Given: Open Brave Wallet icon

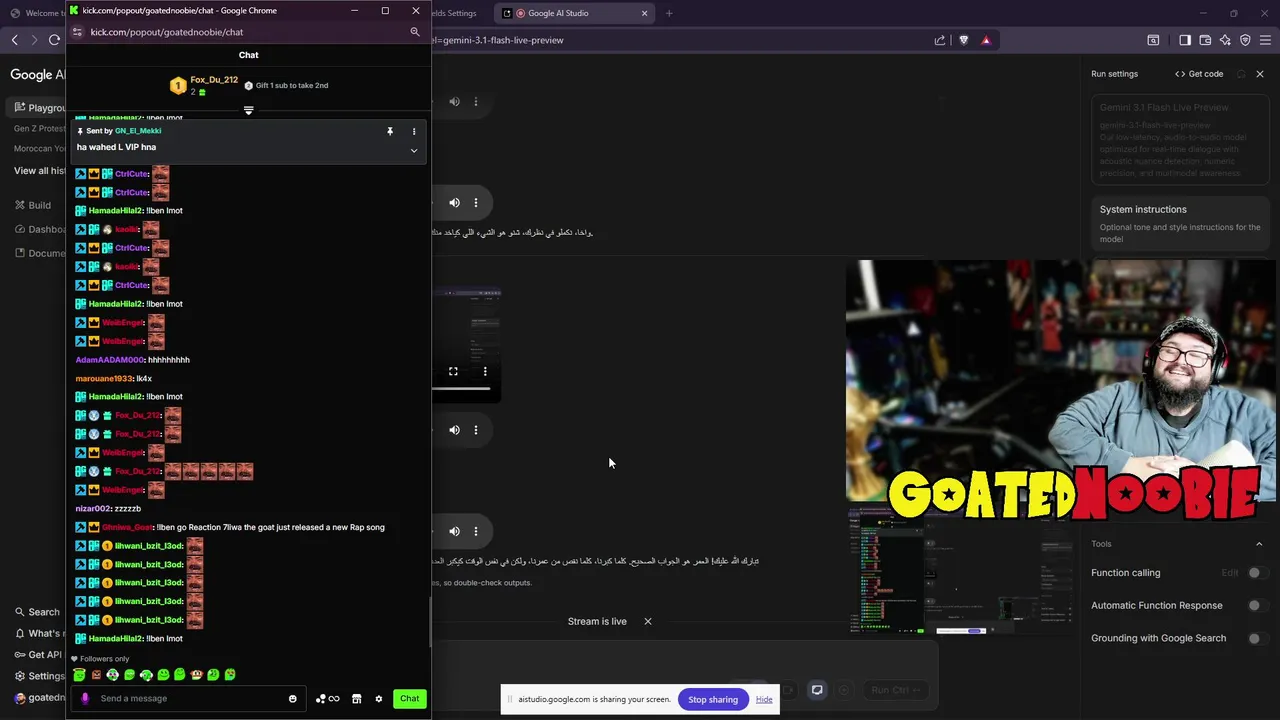Looking at the screenshot, I should click(1205, 40).
